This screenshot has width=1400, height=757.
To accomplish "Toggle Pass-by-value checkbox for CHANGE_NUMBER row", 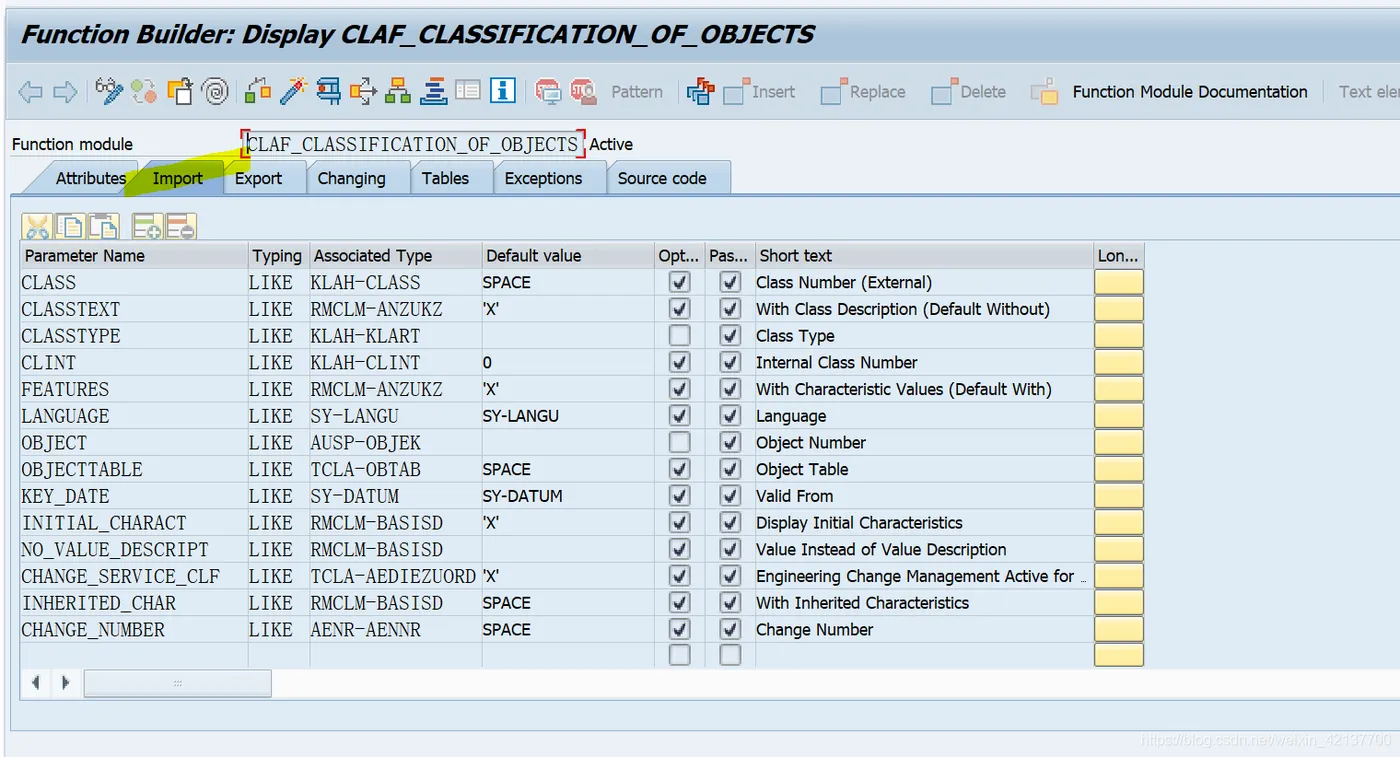I will (731, 629).
